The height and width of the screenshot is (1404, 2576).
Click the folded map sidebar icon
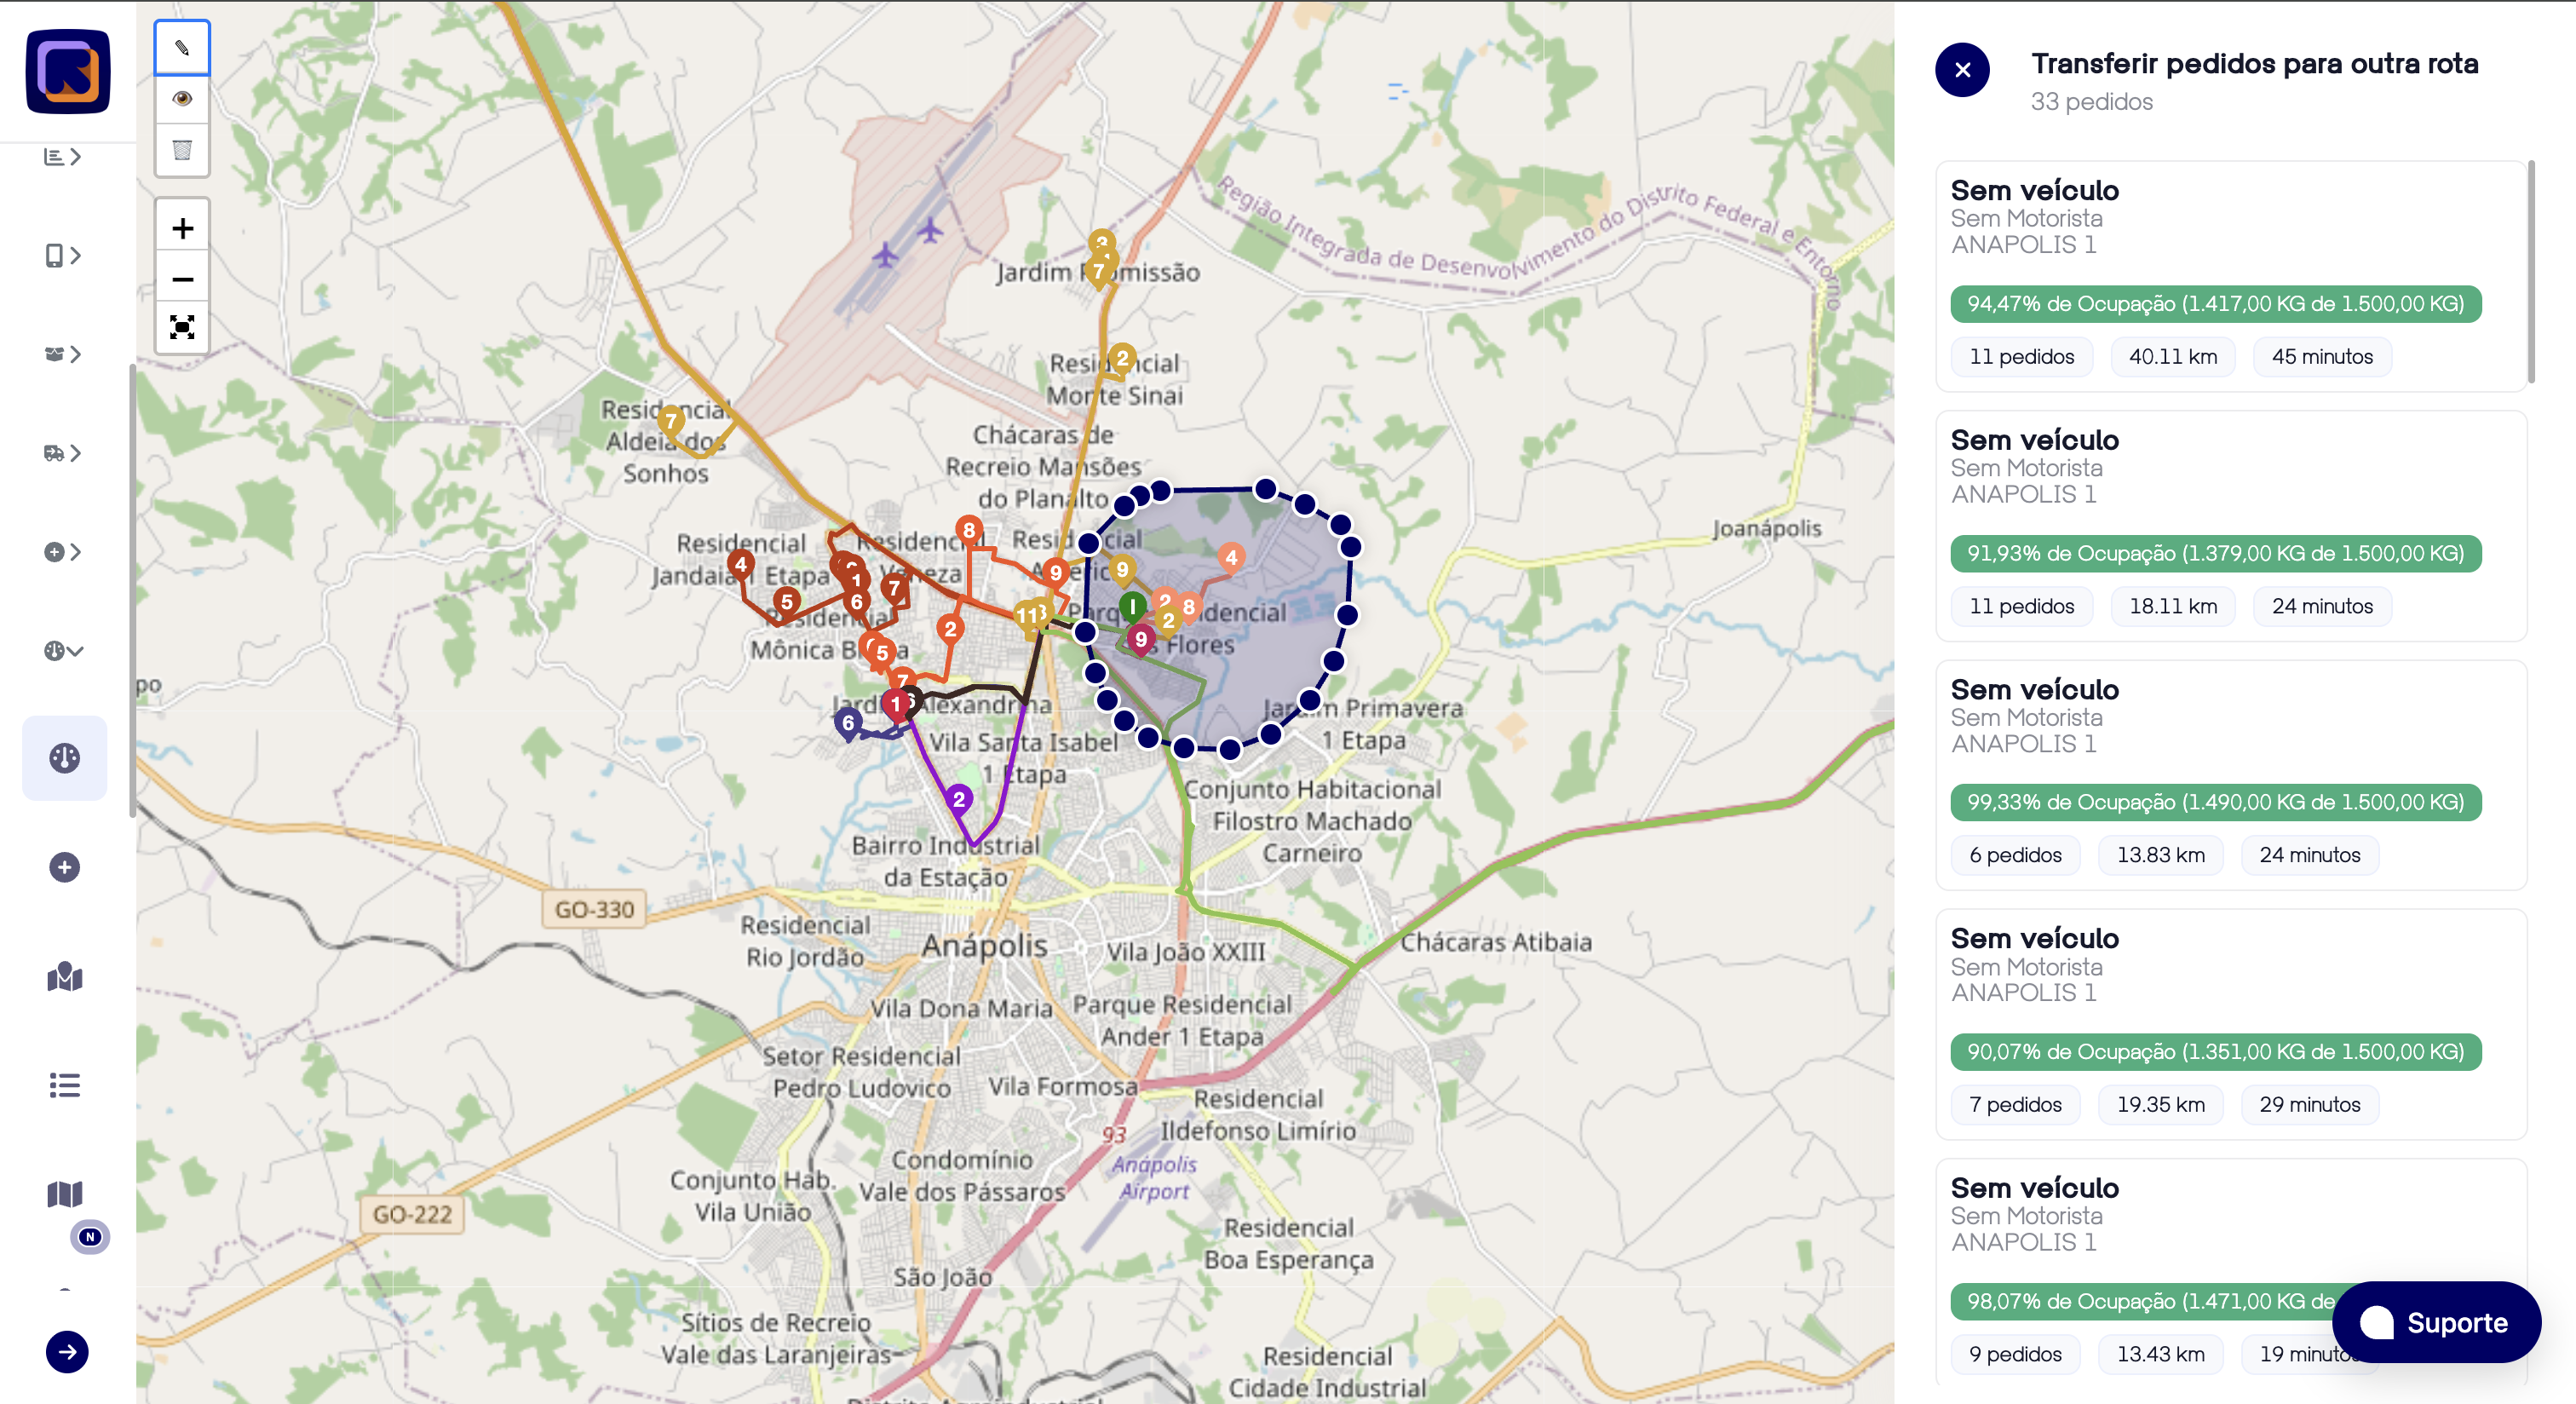(x=65, y=1194)
